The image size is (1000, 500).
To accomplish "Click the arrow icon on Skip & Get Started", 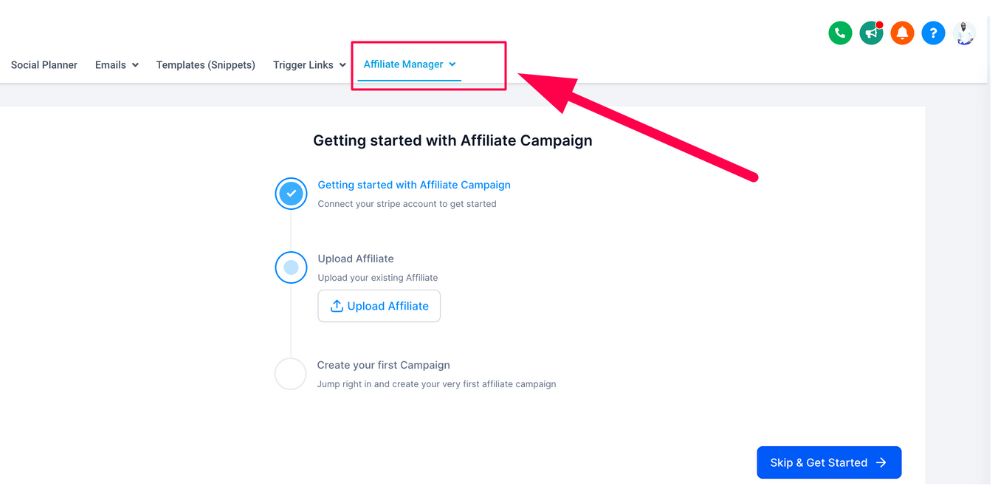I will tap(881, 463).
